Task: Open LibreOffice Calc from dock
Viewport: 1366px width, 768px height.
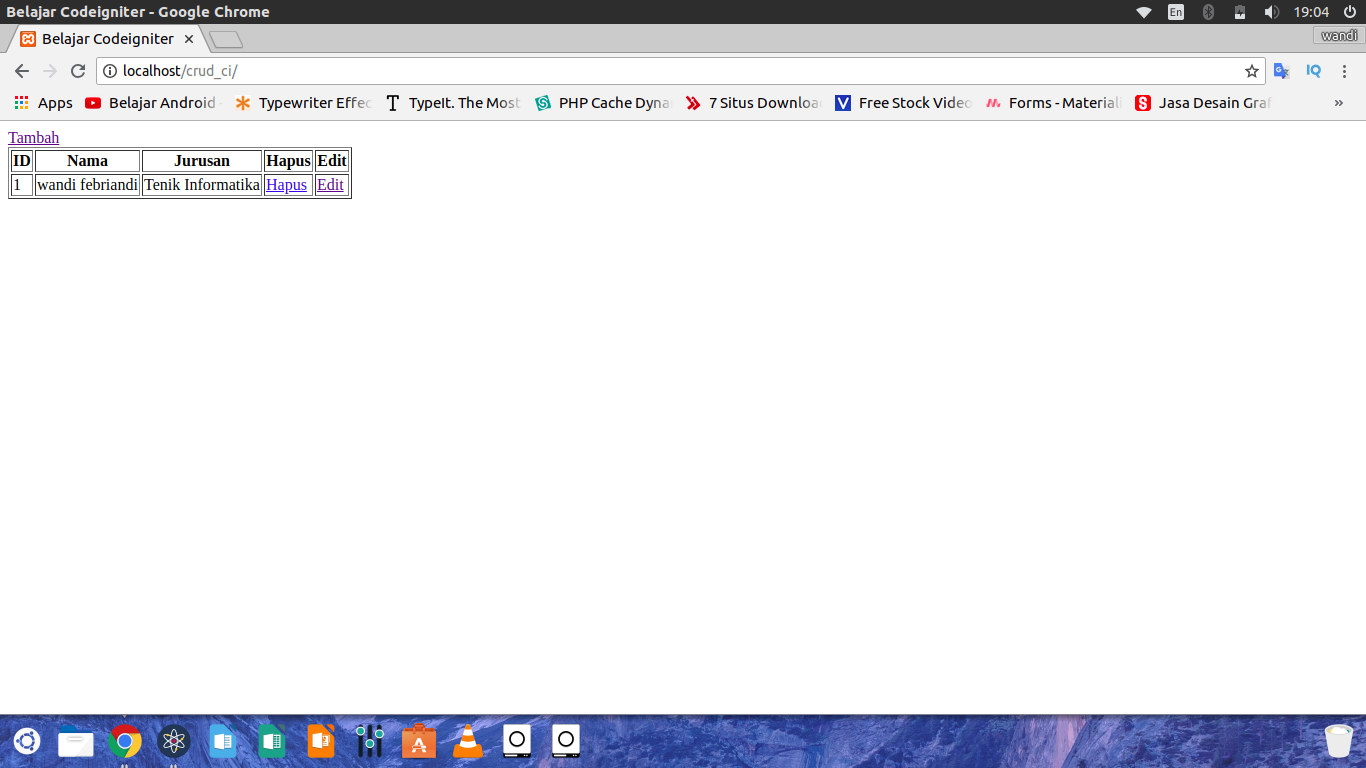Action: [x=271, y=741]
